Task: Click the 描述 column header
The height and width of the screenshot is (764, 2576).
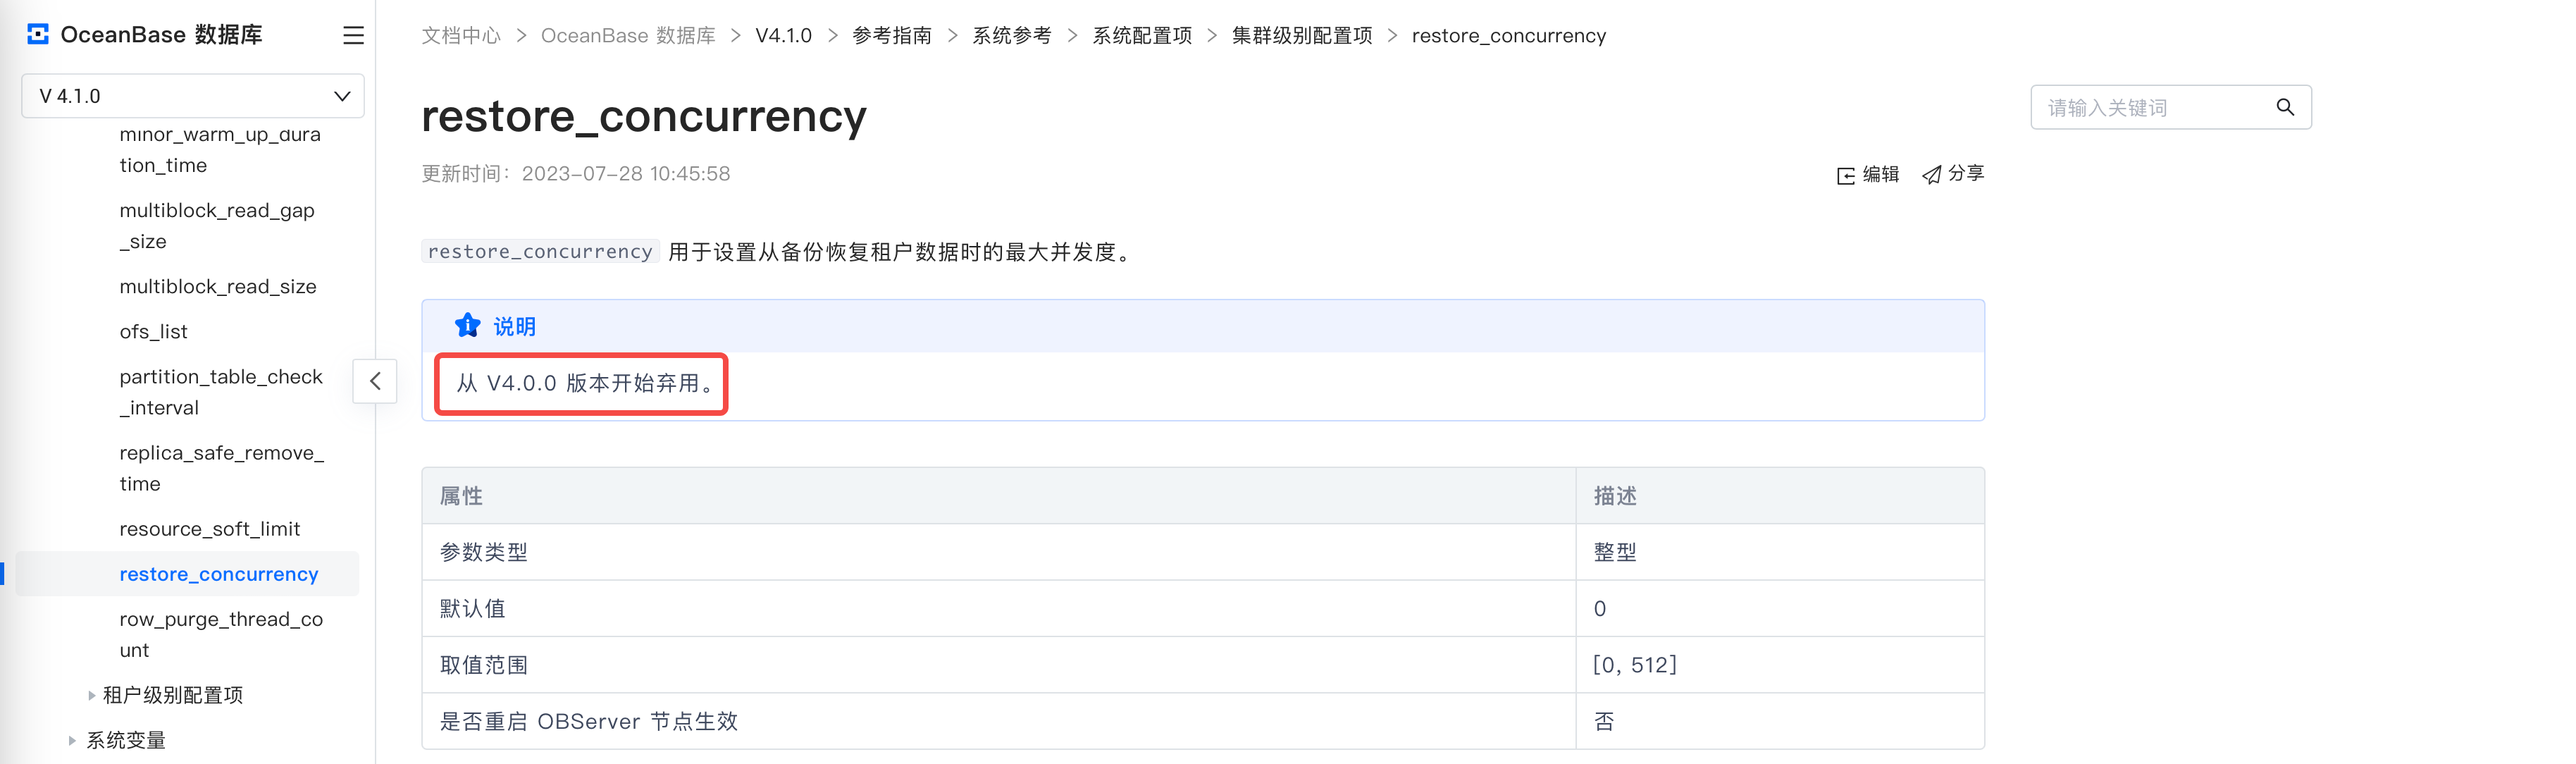Action: click(x=1780, y=496)
